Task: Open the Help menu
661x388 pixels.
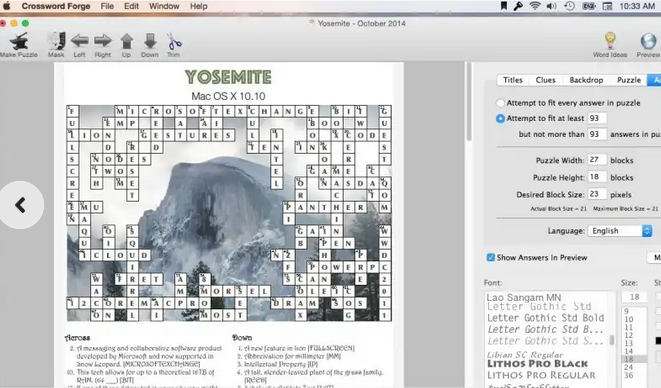Action: 199,6
